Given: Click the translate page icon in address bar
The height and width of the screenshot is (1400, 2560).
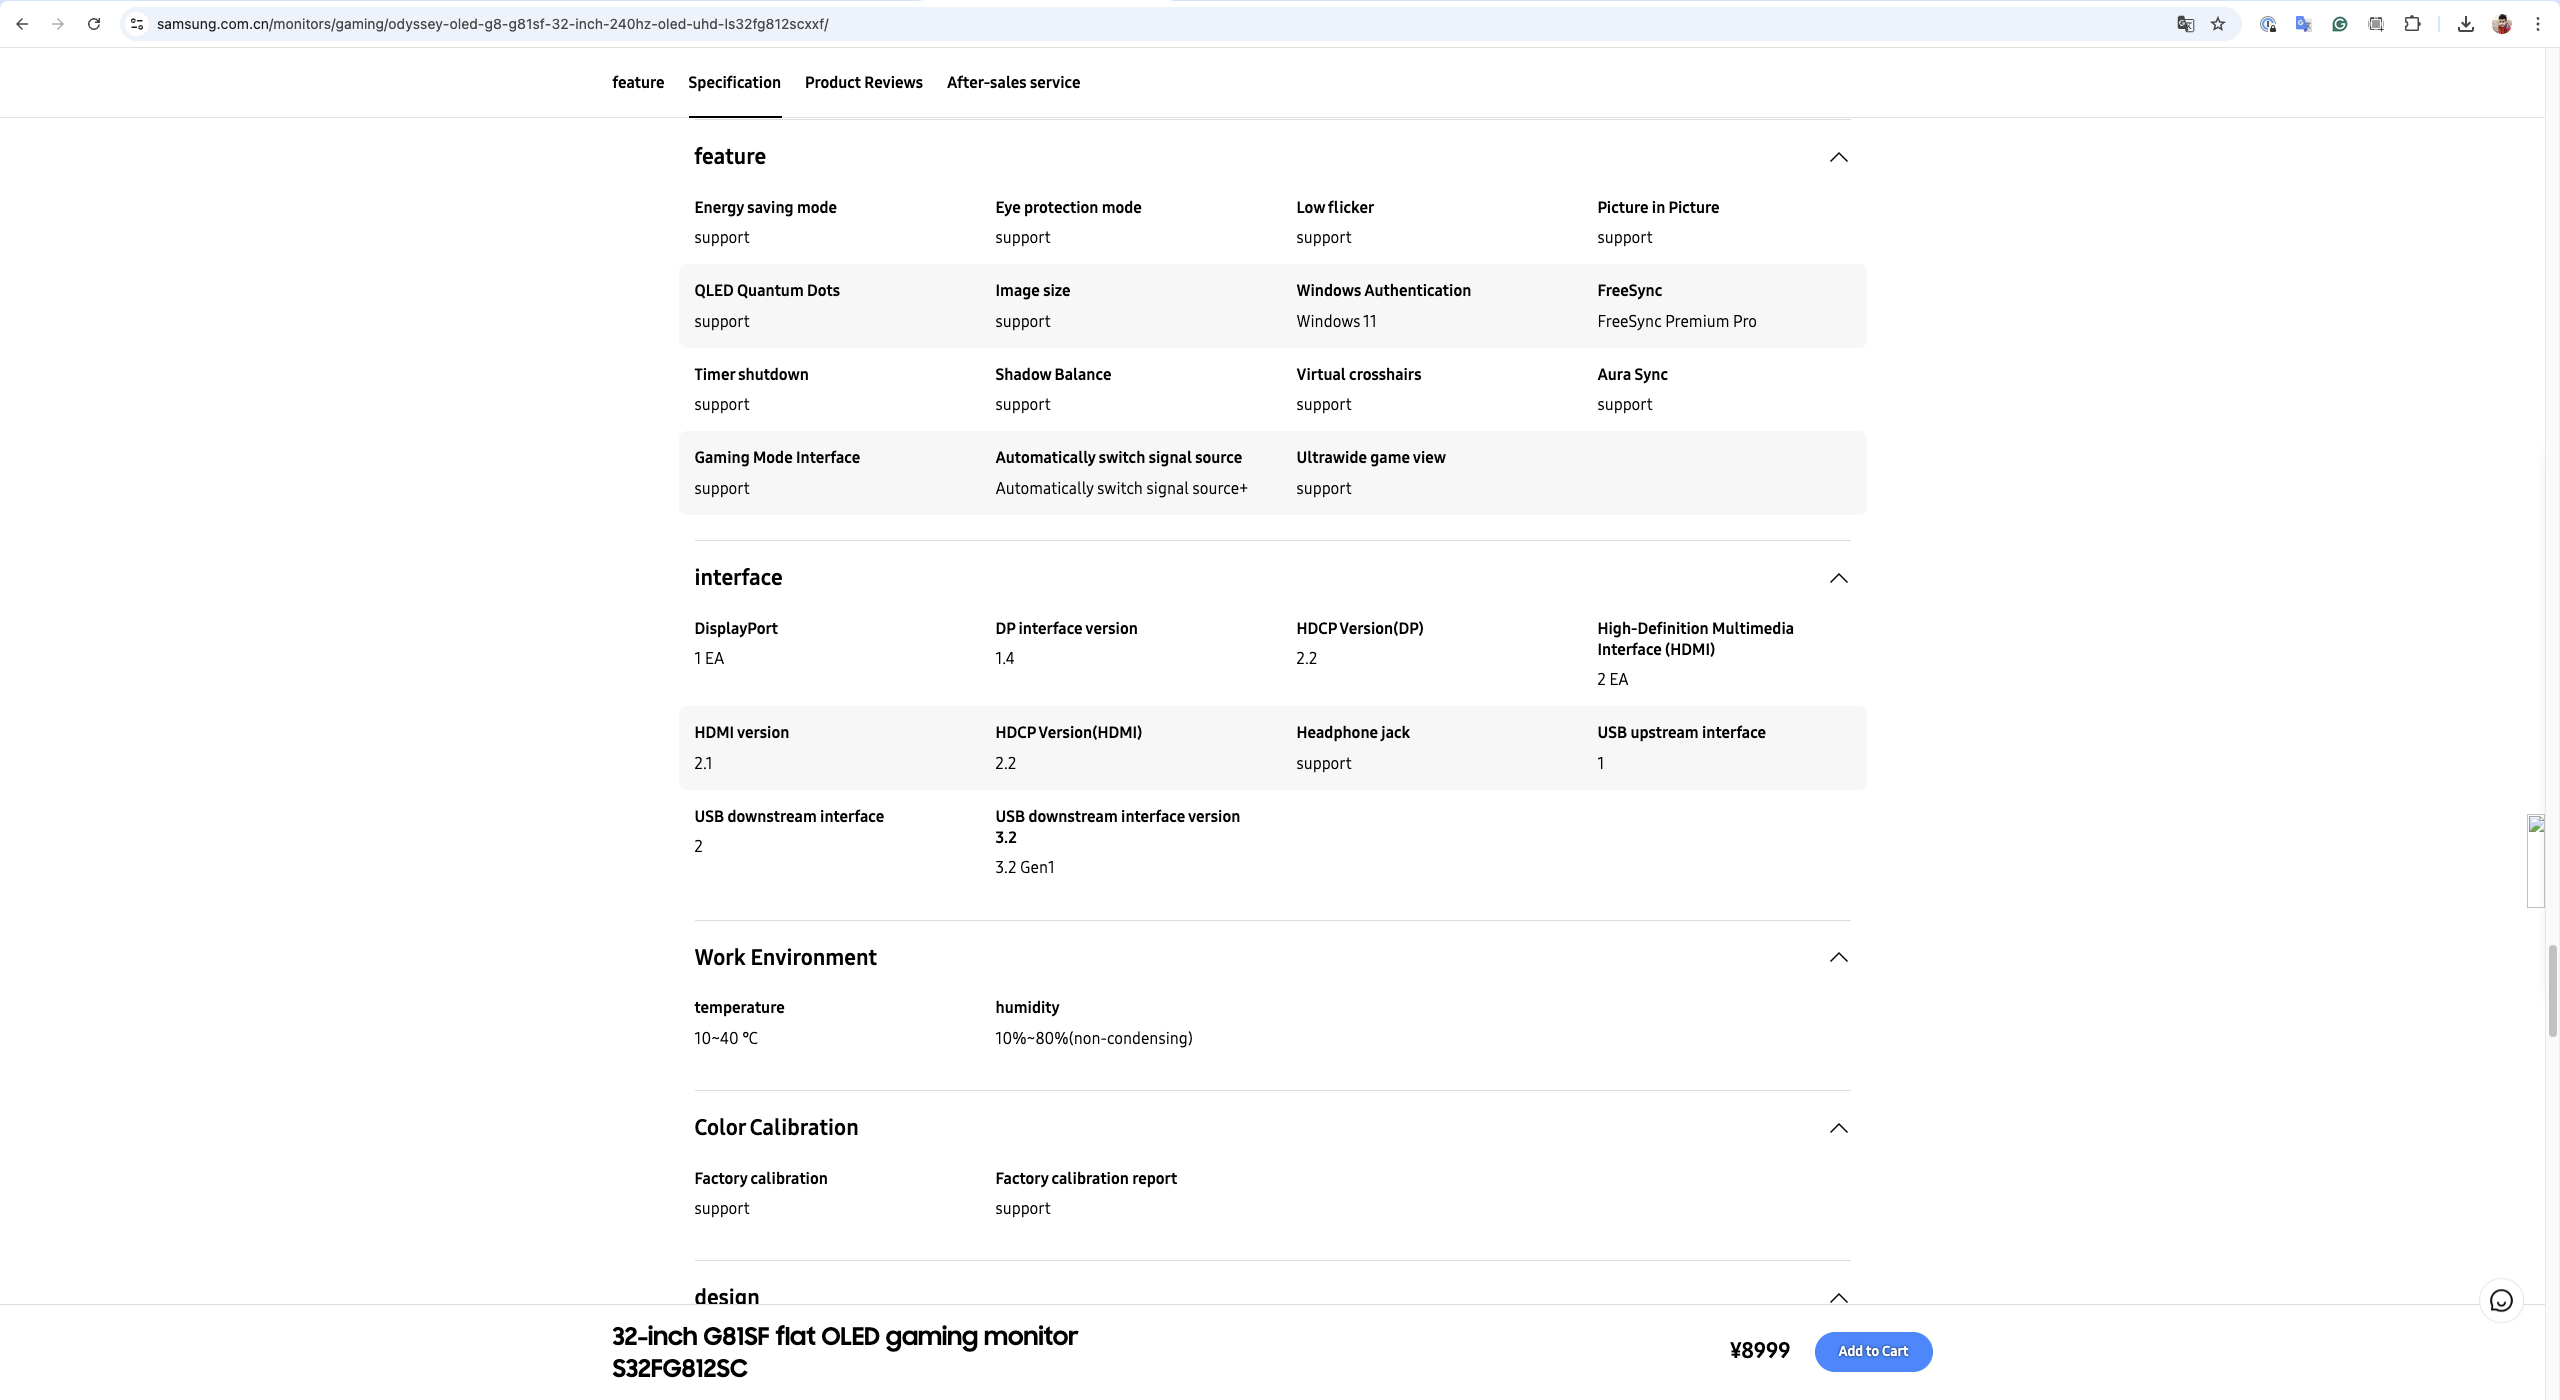Looking at the screenshot, I should pos(2185,24).
